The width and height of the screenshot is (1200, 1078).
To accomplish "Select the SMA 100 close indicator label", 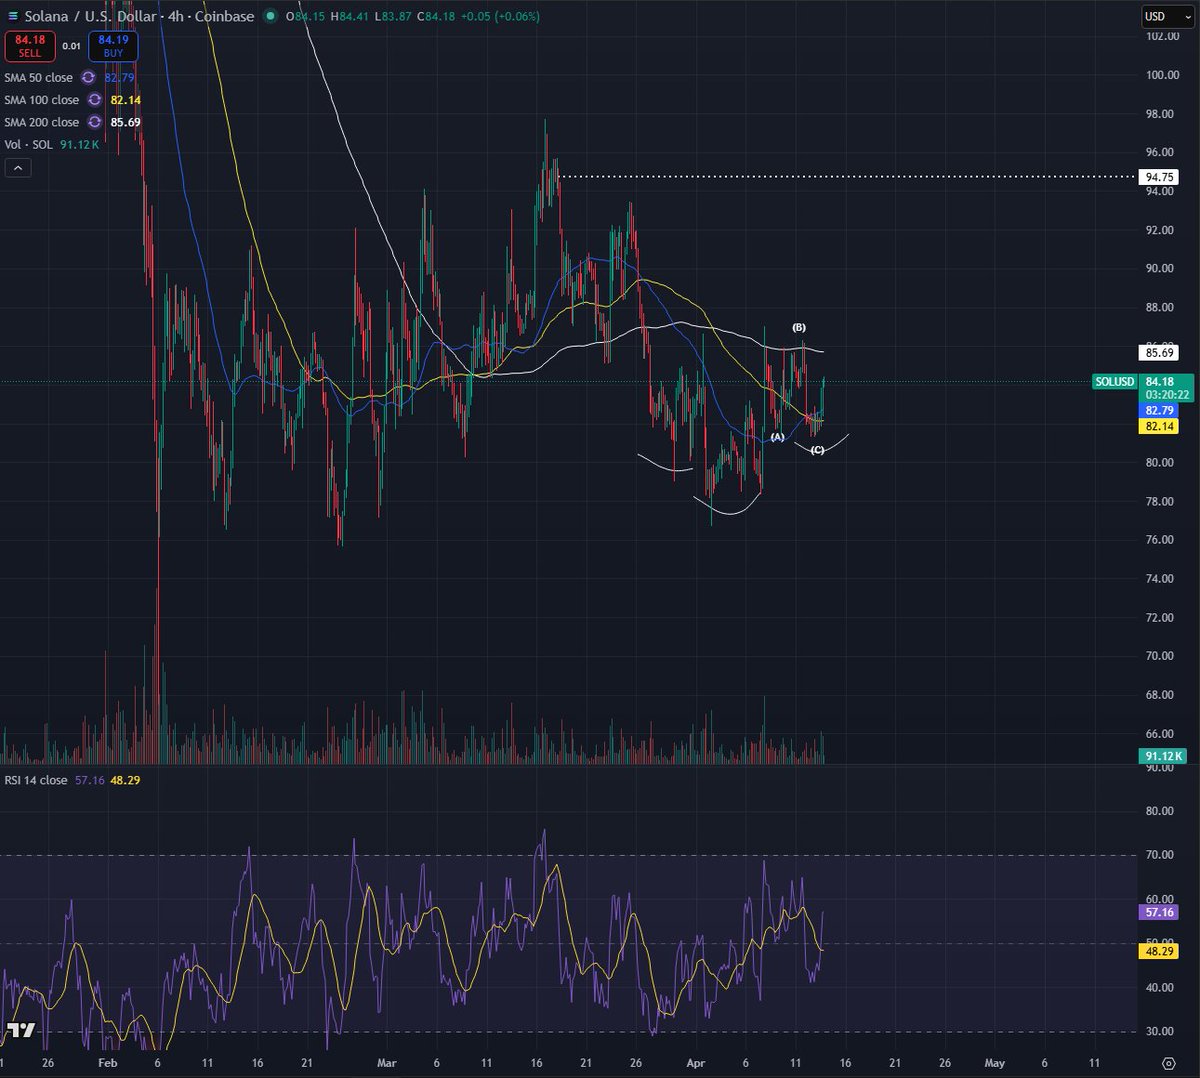I will point(41,100).
